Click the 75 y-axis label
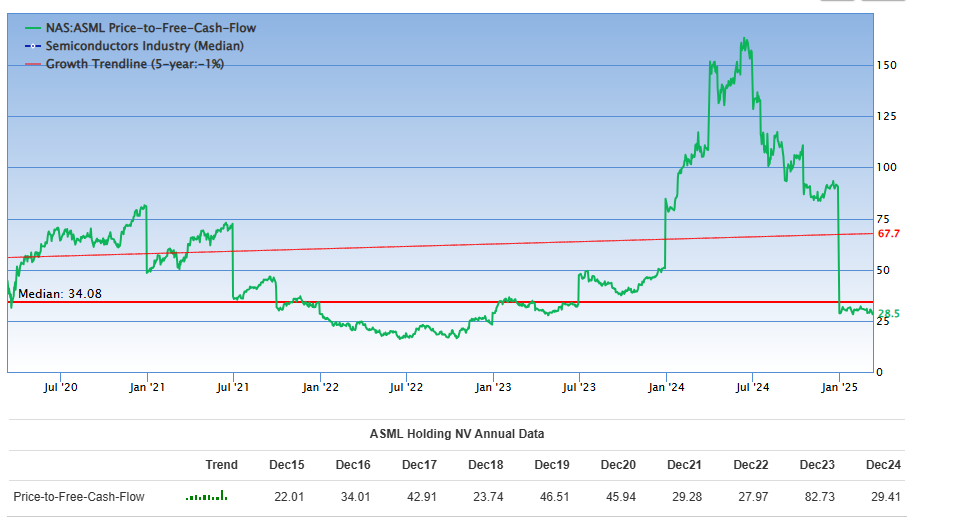 pyautogui.click(x=883, y=219)
